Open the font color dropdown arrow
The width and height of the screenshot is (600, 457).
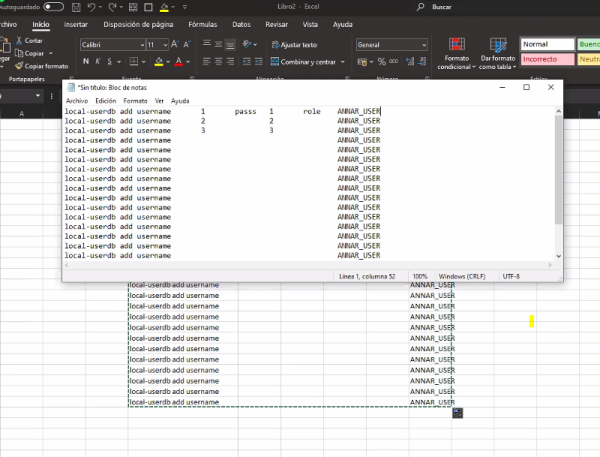tap(188, 62)
